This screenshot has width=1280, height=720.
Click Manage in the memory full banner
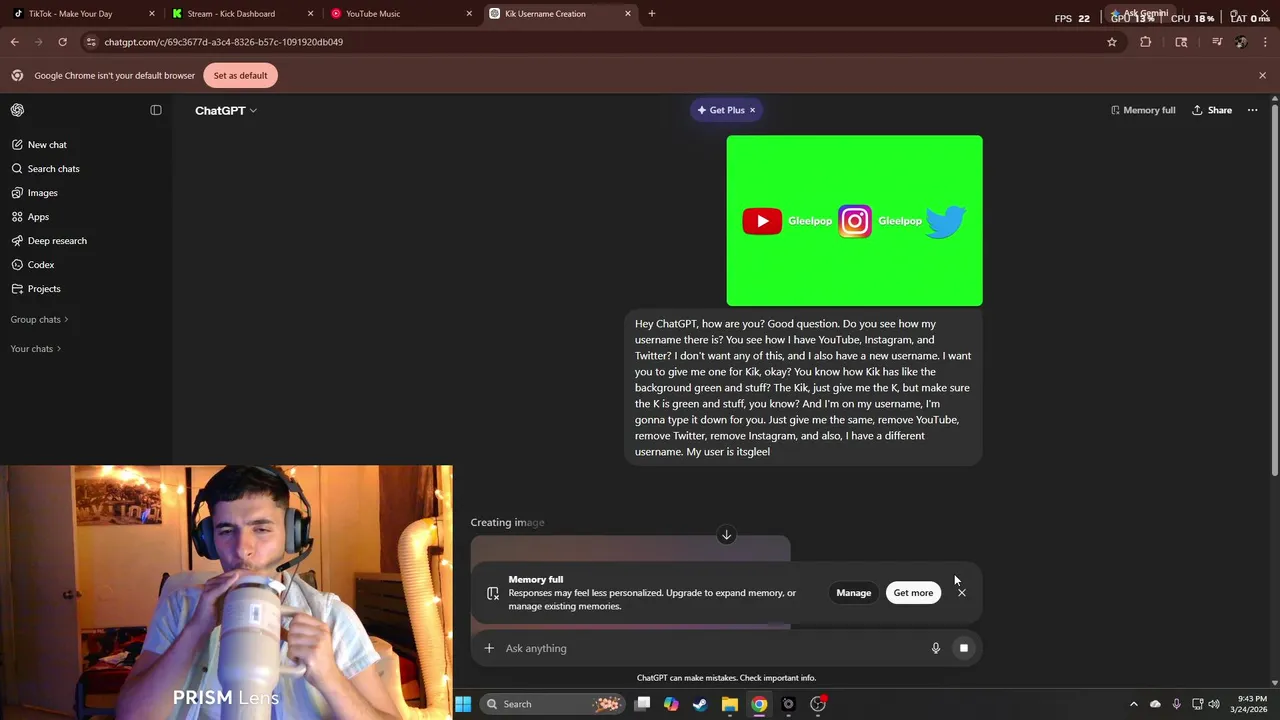pos(854,593)
